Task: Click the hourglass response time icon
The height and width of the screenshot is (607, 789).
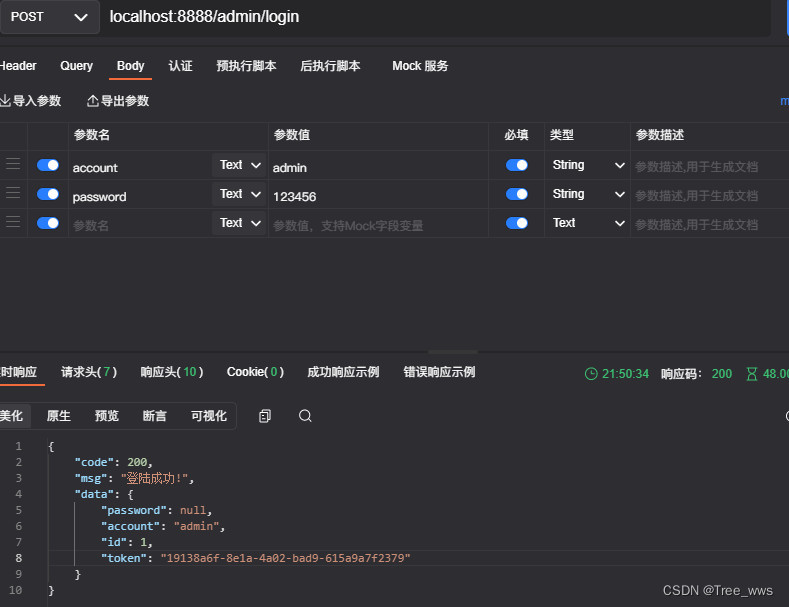Action: [x=752, y=374]
